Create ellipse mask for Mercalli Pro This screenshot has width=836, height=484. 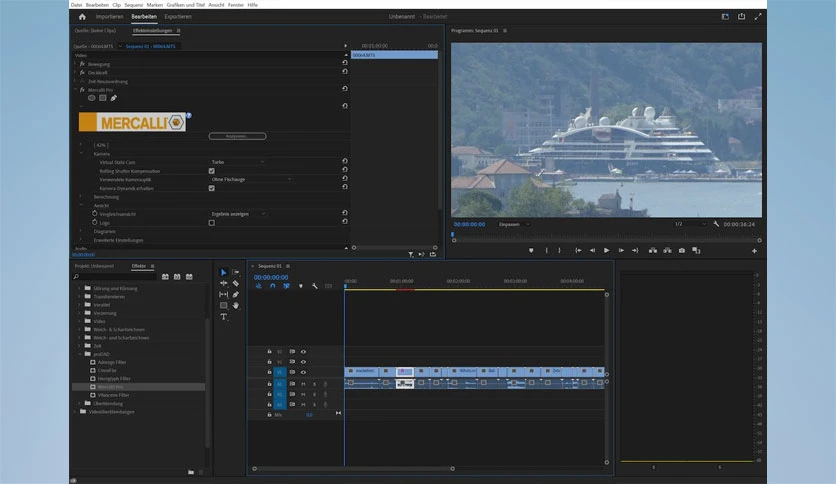point(92,98)
